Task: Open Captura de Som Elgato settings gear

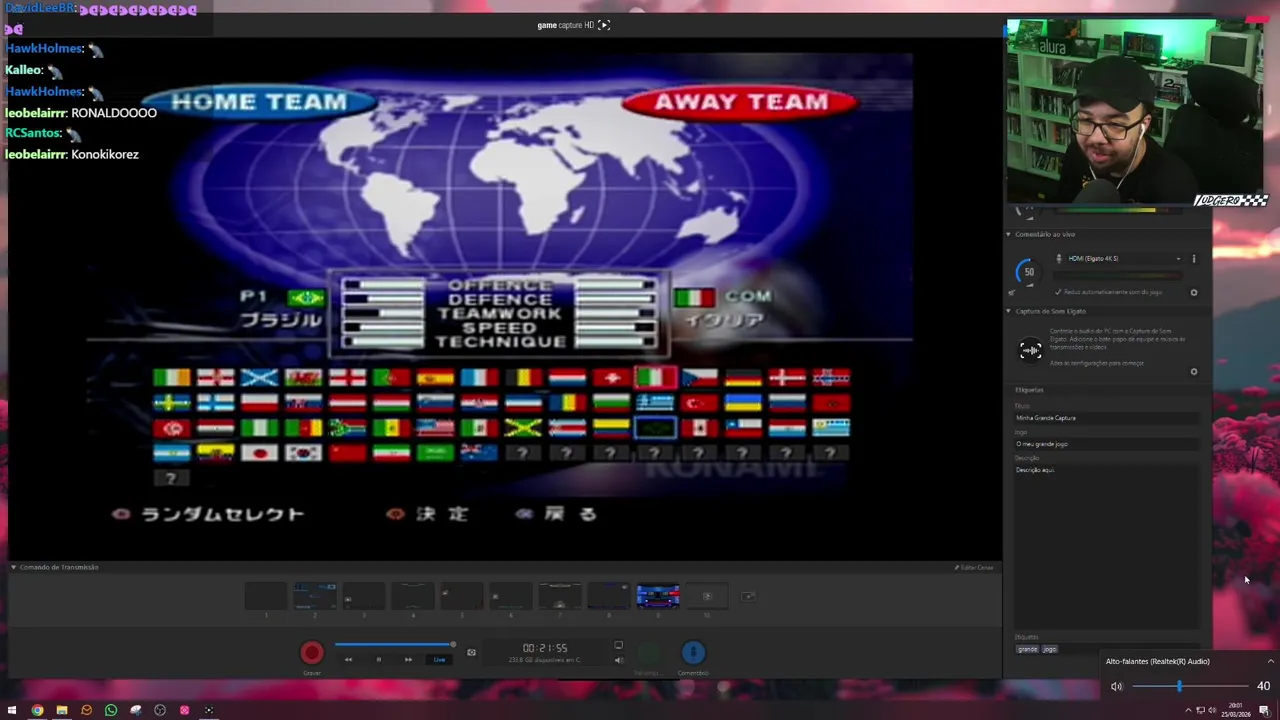Action: pyautogui.click(x=1193, y=372)
